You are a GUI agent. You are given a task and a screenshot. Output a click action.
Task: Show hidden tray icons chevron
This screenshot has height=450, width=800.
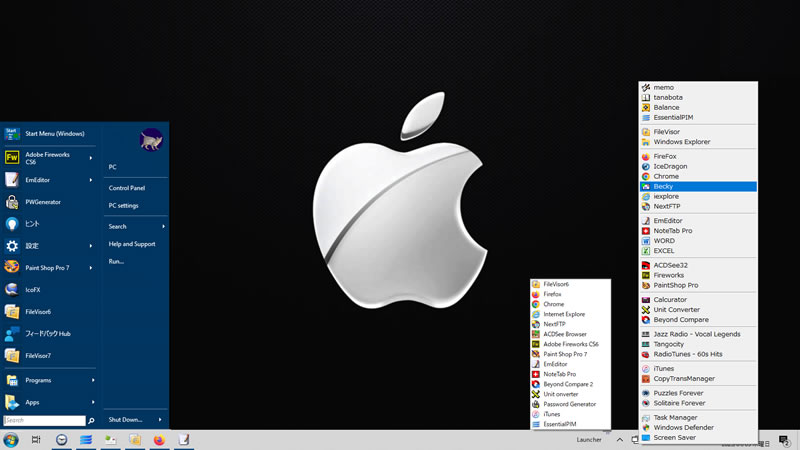coord(619,440)
